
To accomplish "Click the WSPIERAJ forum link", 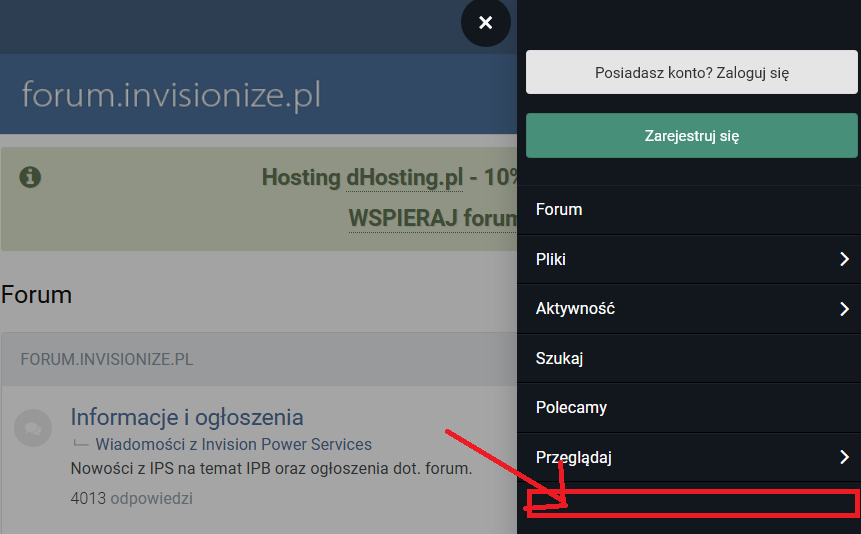I will 431,218.
